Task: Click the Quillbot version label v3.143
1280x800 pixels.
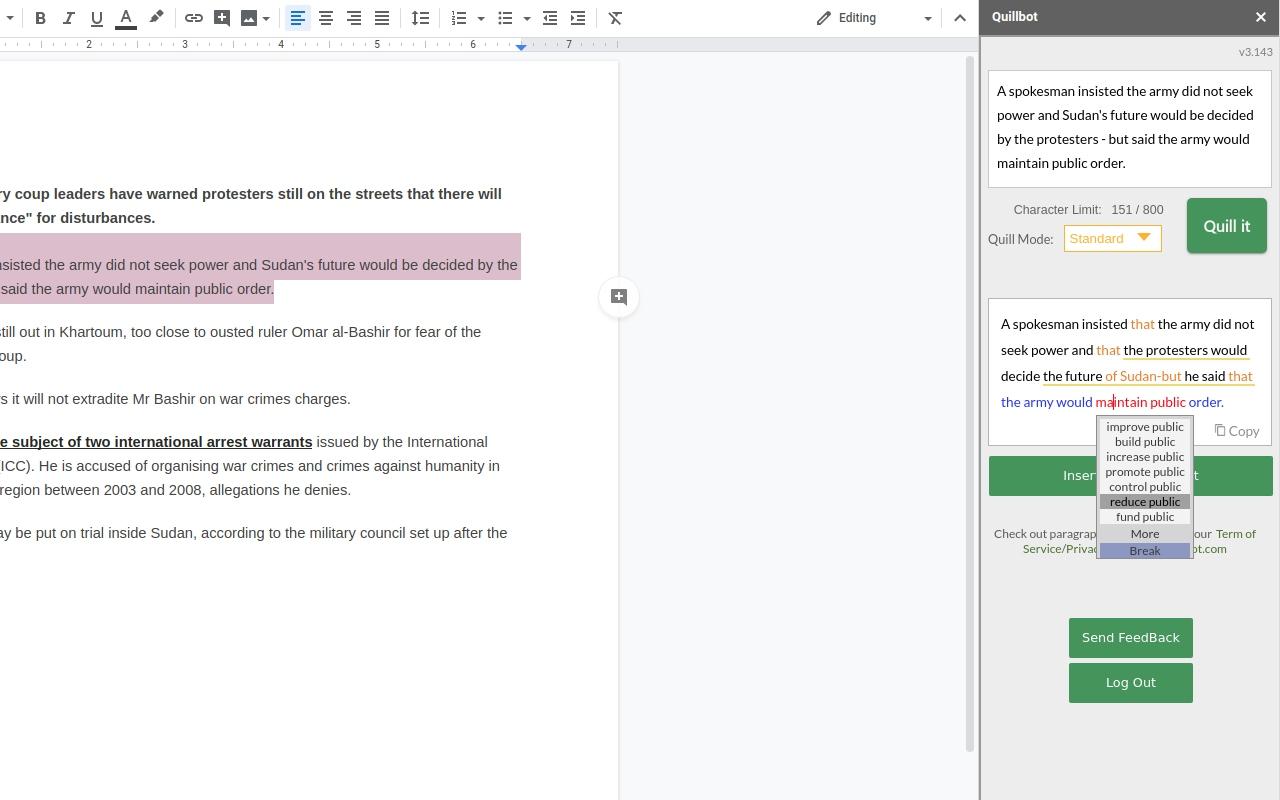Action: (1255, 52)
